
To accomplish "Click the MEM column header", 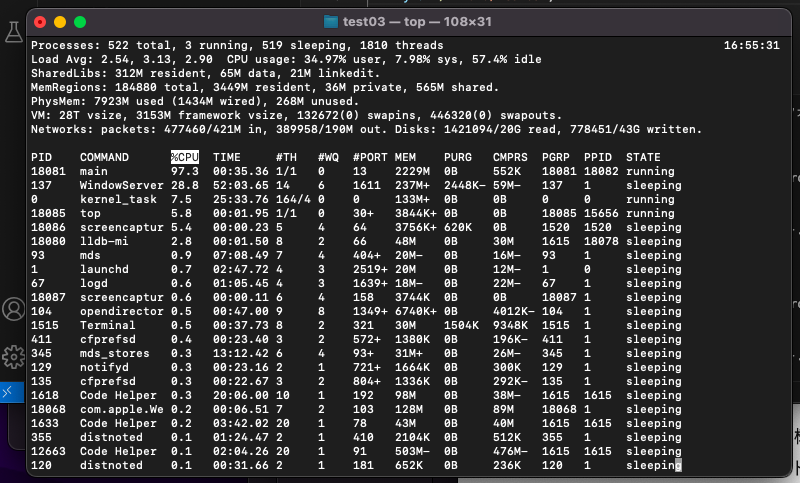I will (405, 157).
